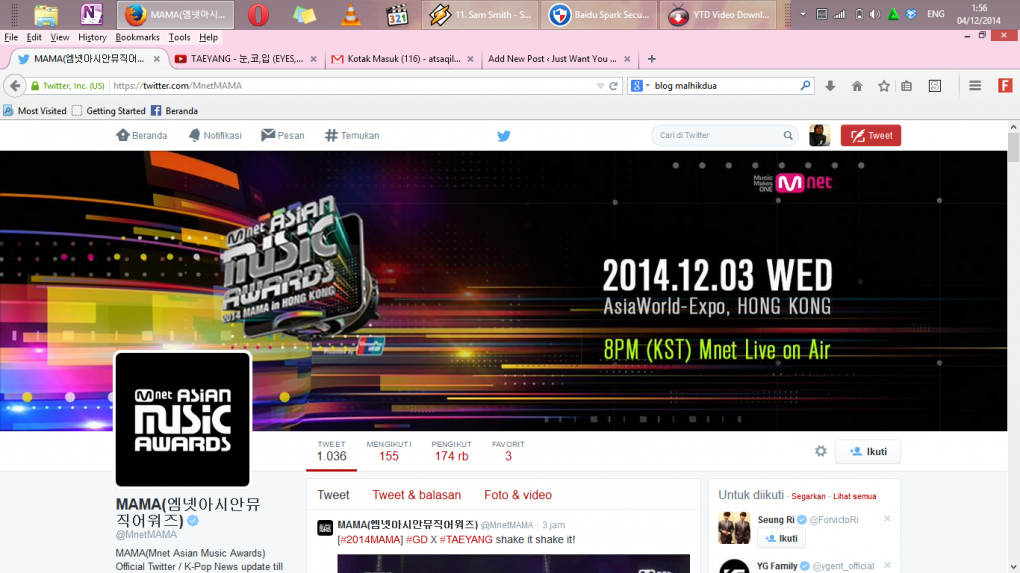
Task: Expand the profile gear options menu
Action: 820,452
